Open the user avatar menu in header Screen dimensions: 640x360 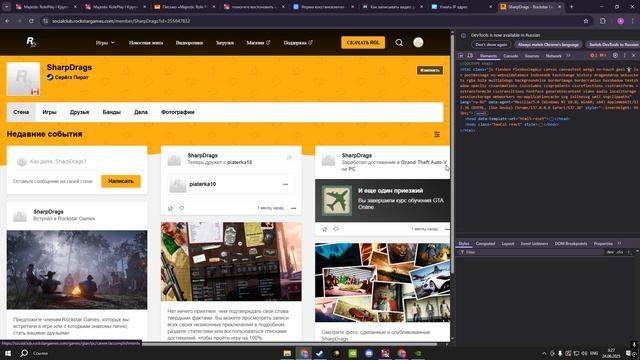(x=418, y=42)
